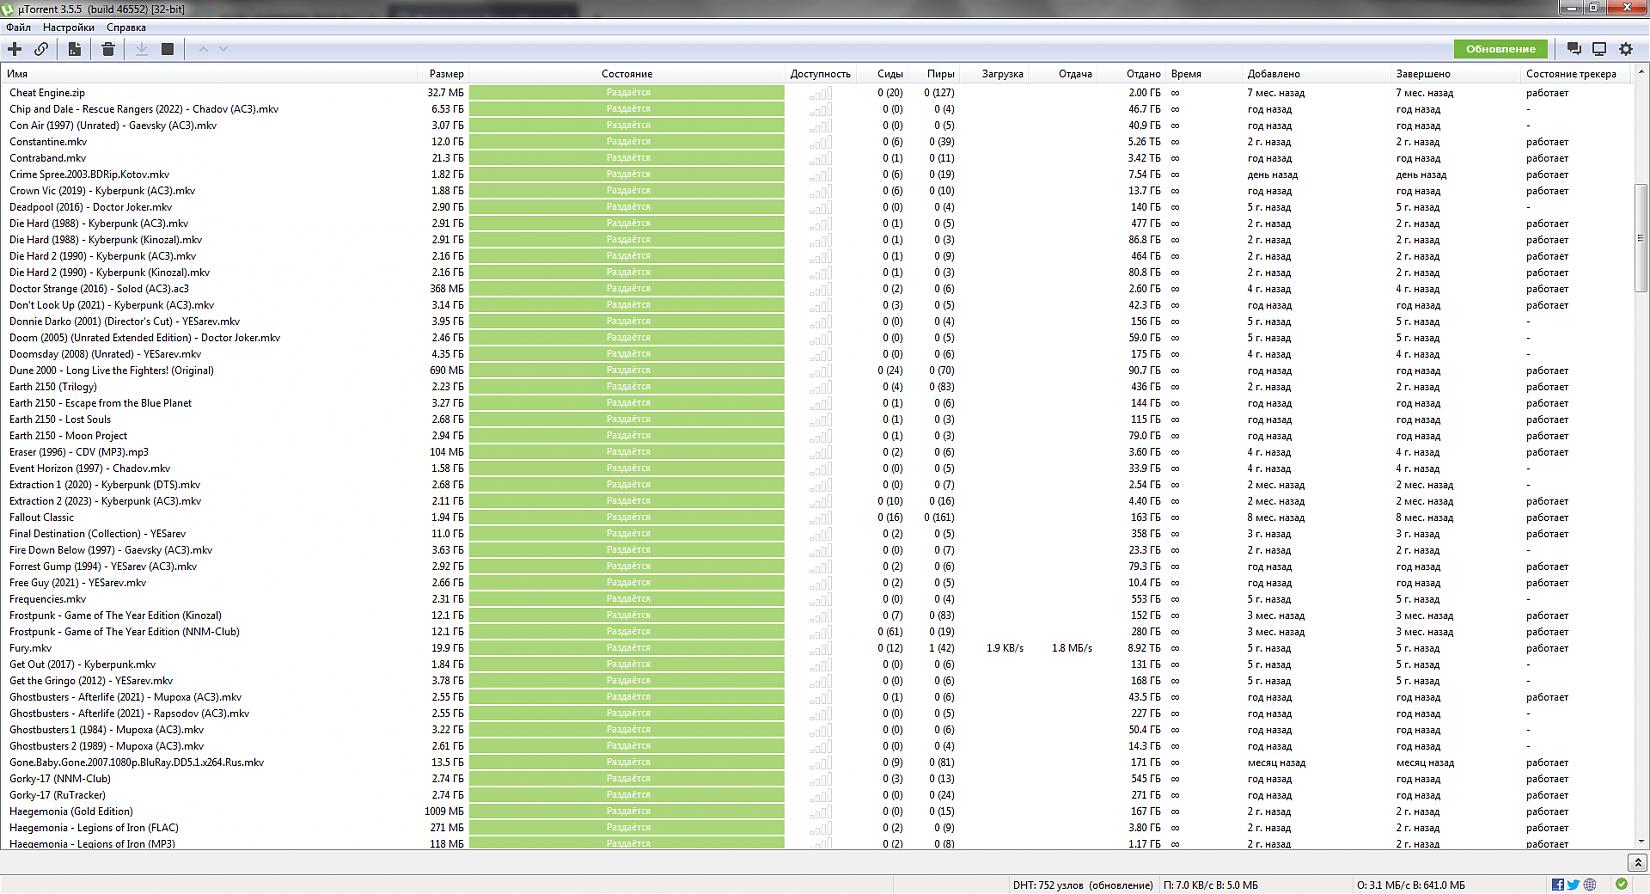Click the progress bar of Fallout Classic
Viewport: 1650px width, 894px height.
(x=627, y=518)
